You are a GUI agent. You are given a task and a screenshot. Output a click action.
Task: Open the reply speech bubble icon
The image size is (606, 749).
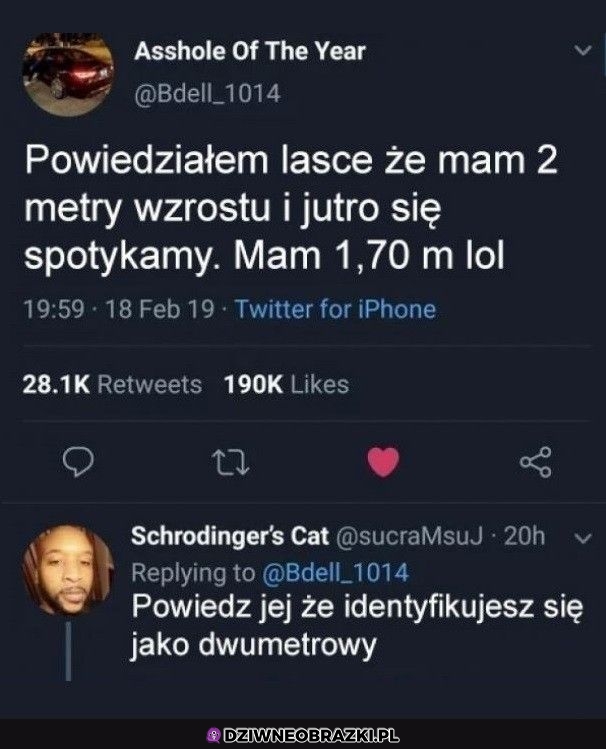[78, 462]
